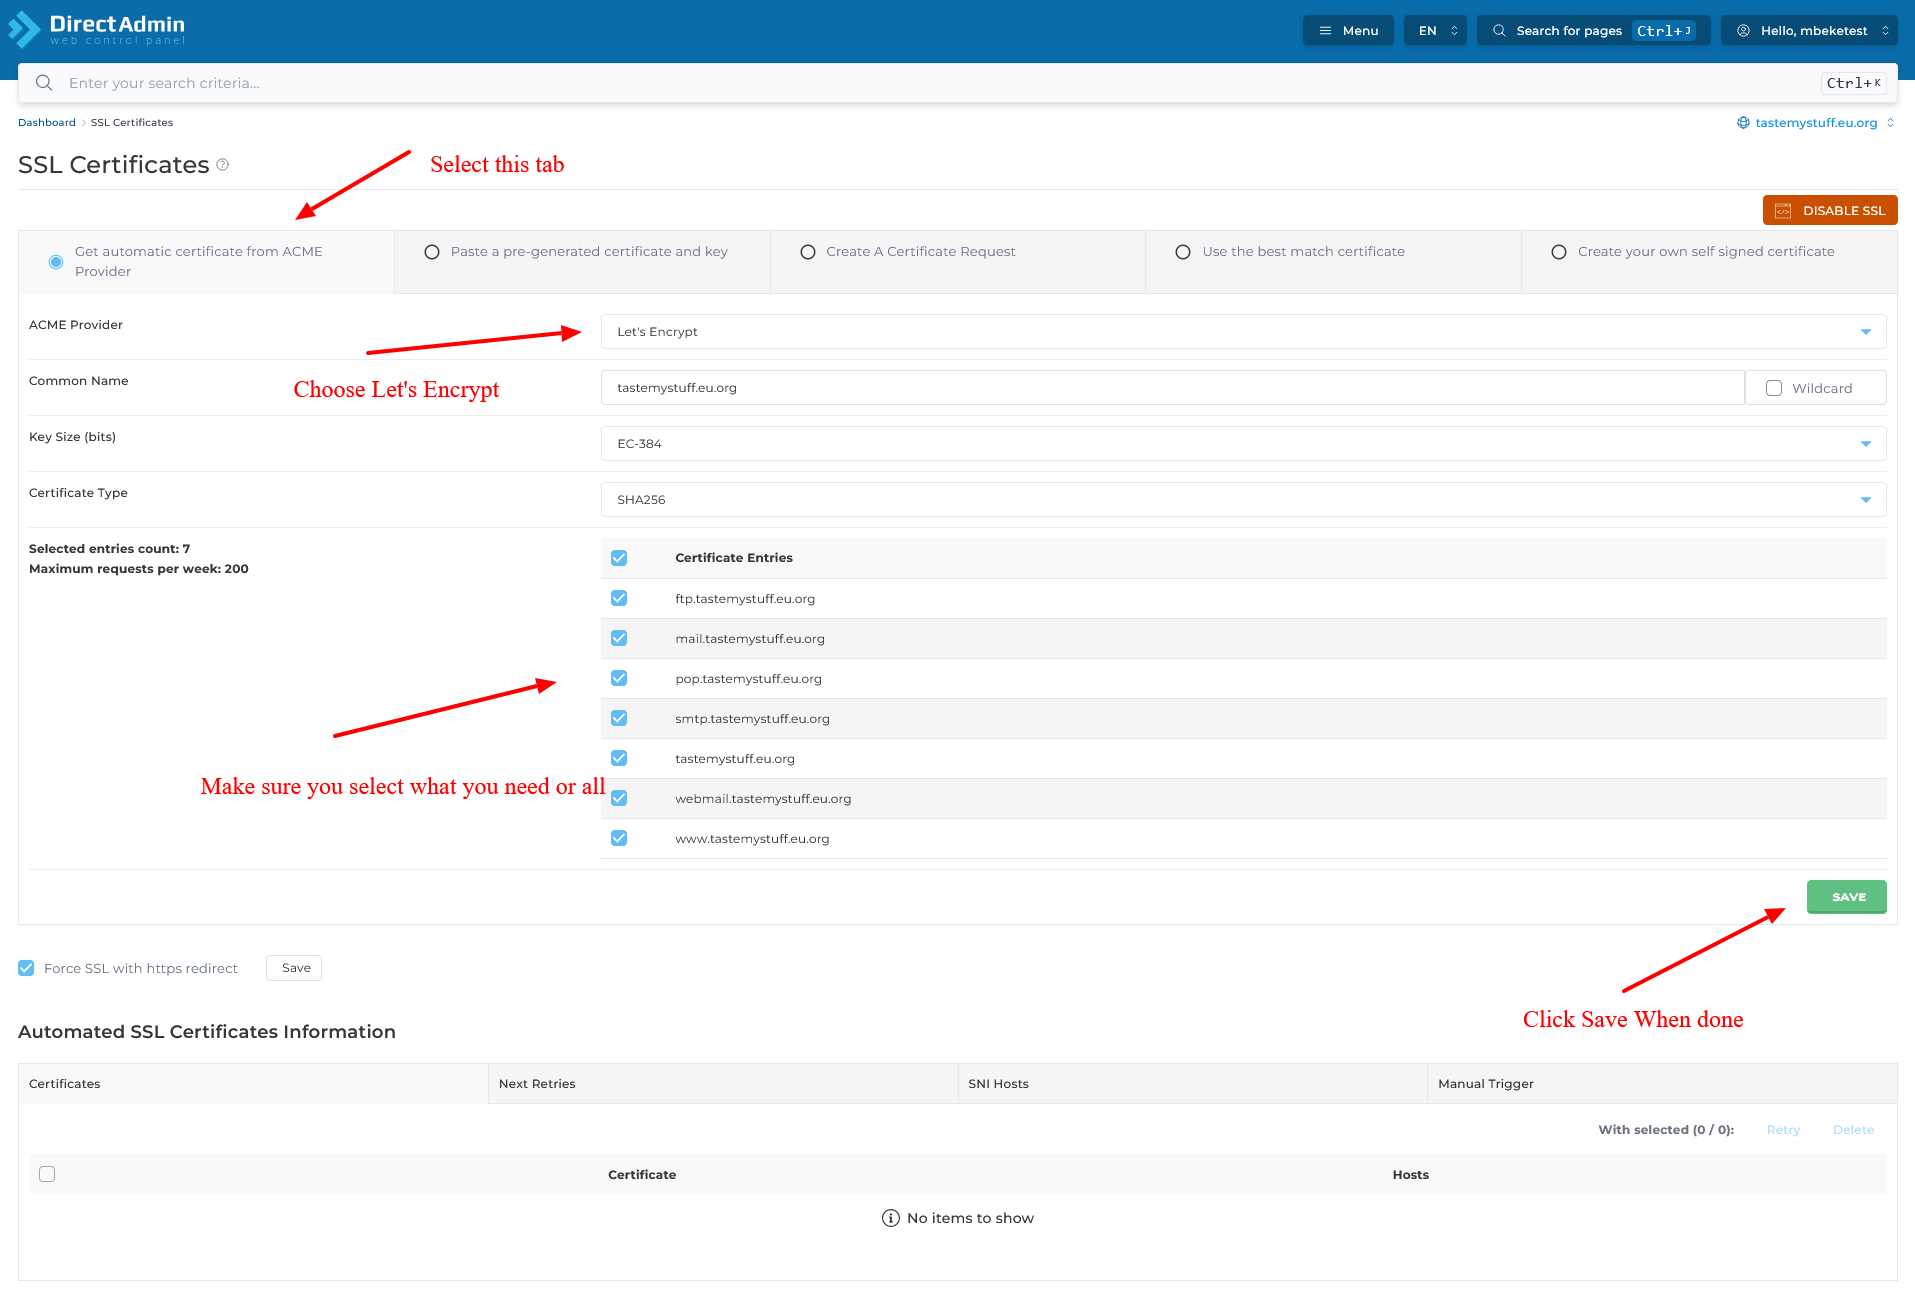Click the DirectAdmin logo icon
1915x1301 pixels.
coord(24,30)
